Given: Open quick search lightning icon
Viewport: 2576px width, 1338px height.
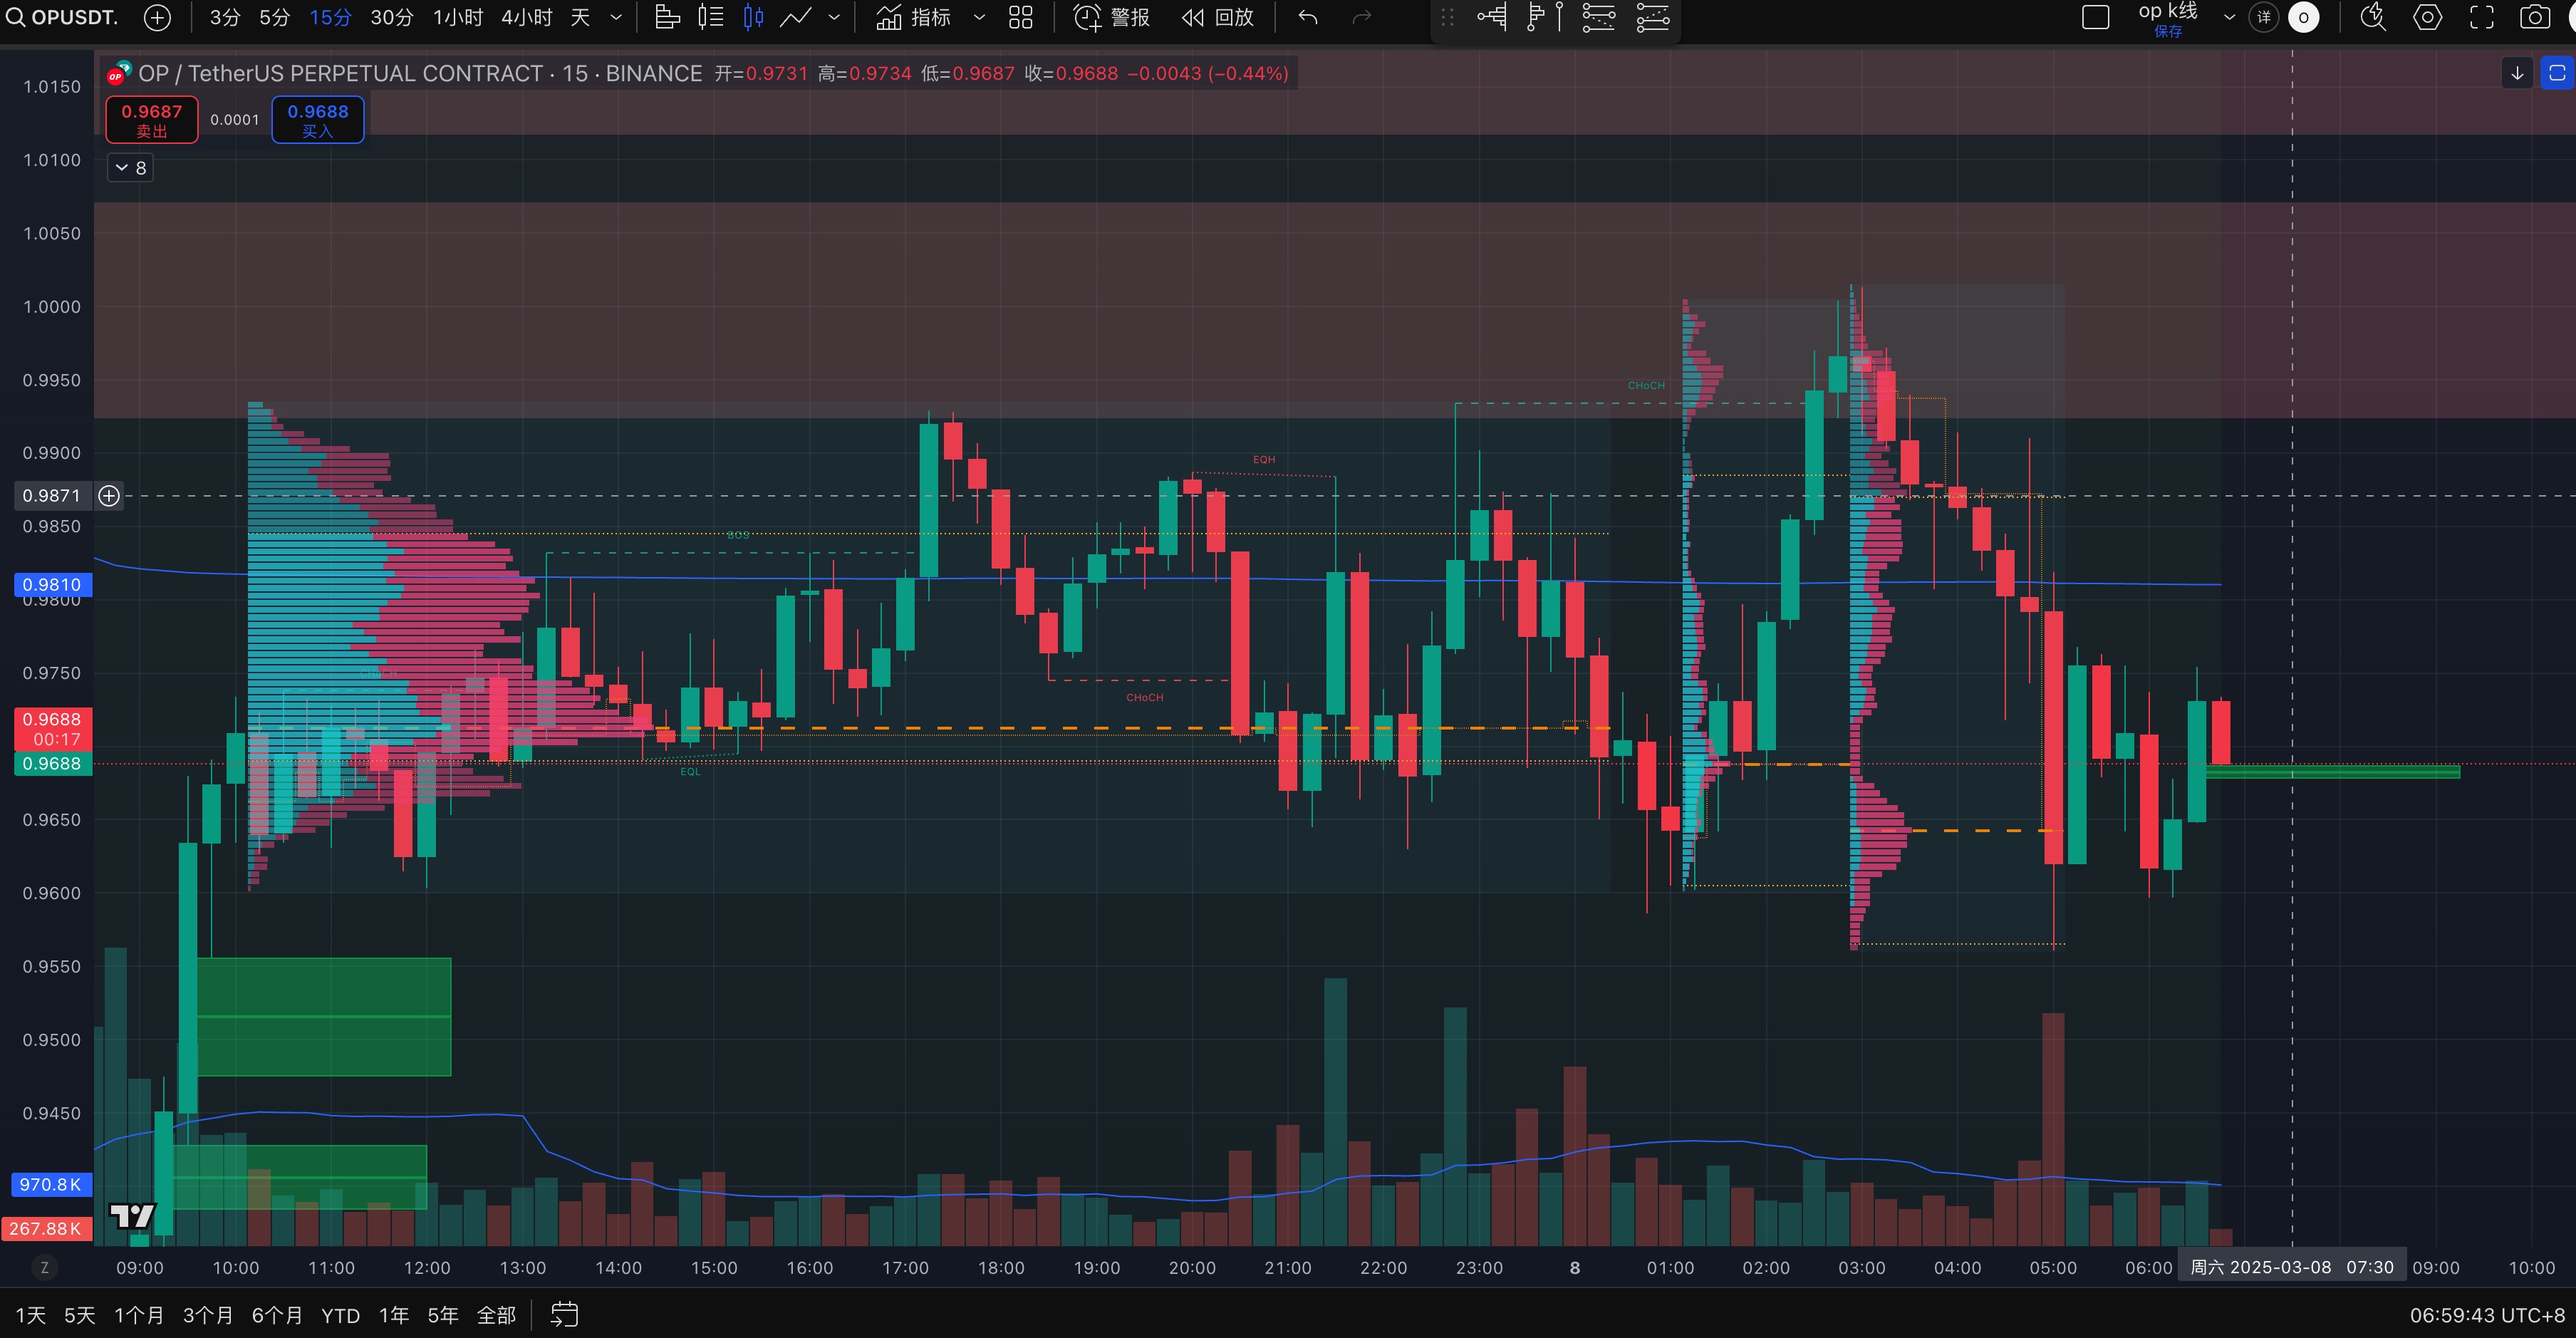Looking at the screenshot, I should point(2373,17).
